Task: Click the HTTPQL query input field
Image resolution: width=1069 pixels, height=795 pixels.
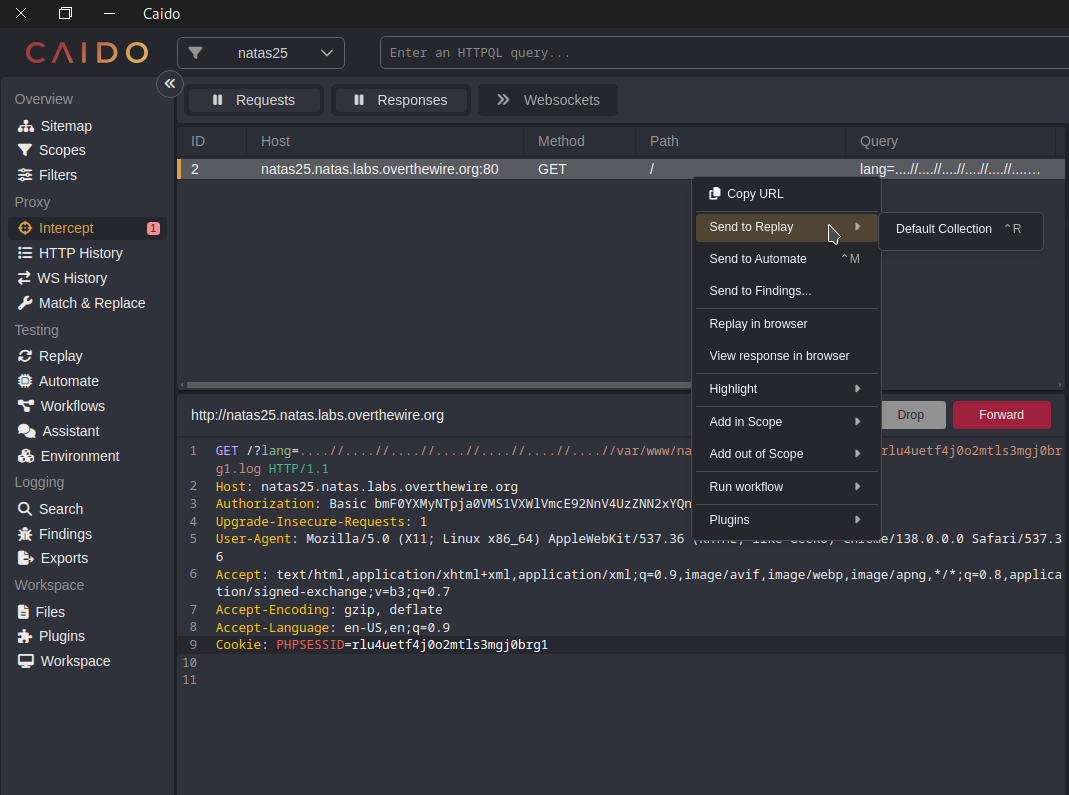Action: (720, 53)
